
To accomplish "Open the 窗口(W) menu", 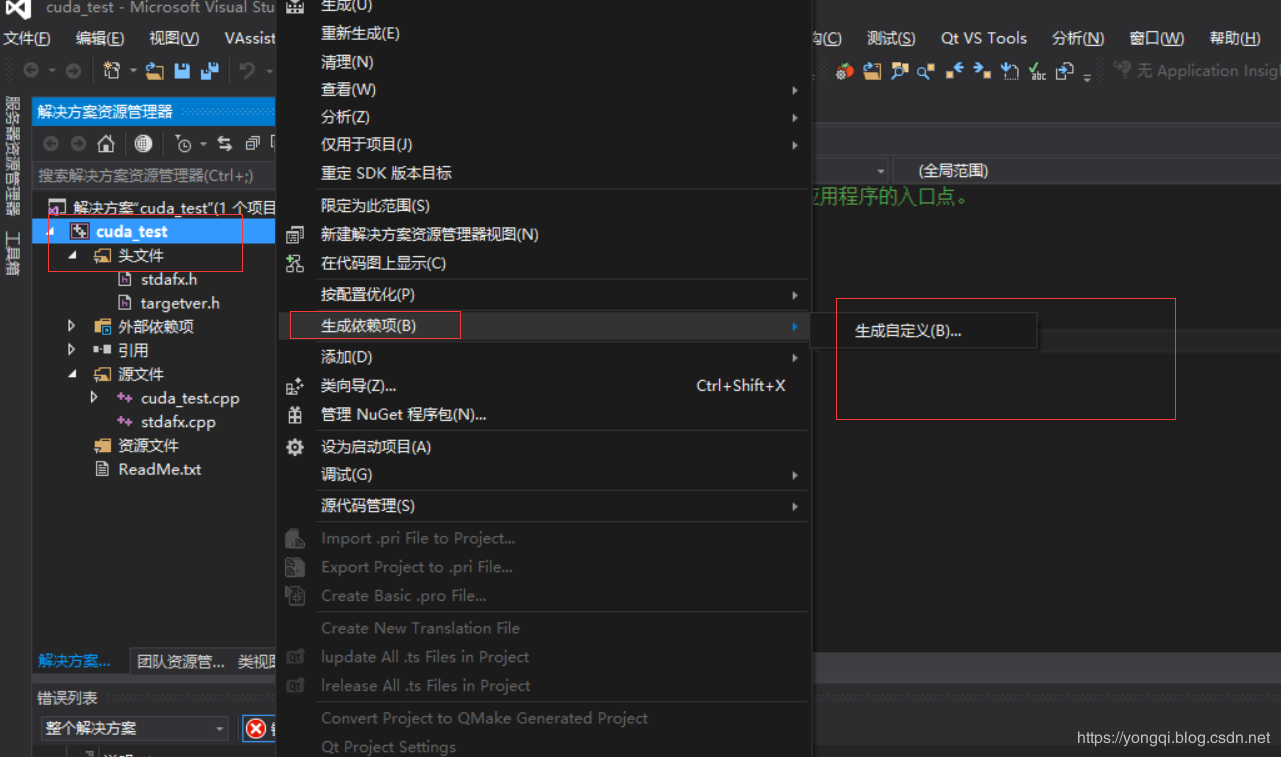I will (x=1157, y=38).
